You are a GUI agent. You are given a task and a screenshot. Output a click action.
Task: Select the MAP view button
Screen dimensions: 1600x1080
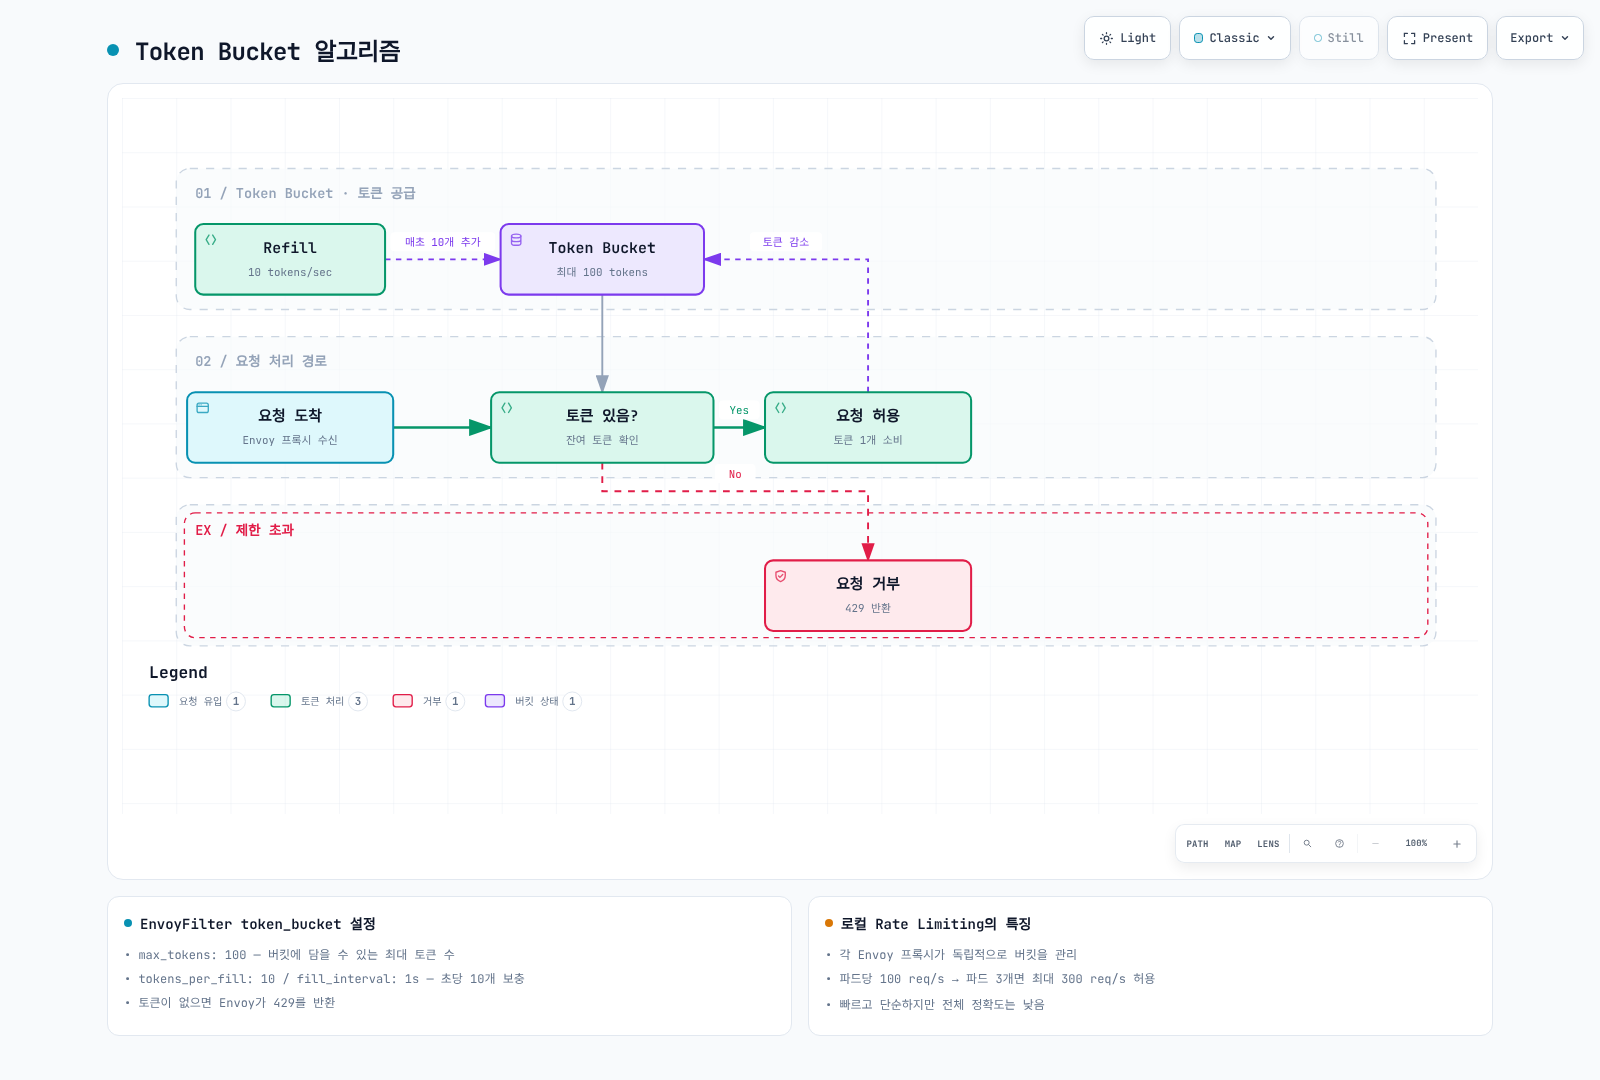point(1233,844)
